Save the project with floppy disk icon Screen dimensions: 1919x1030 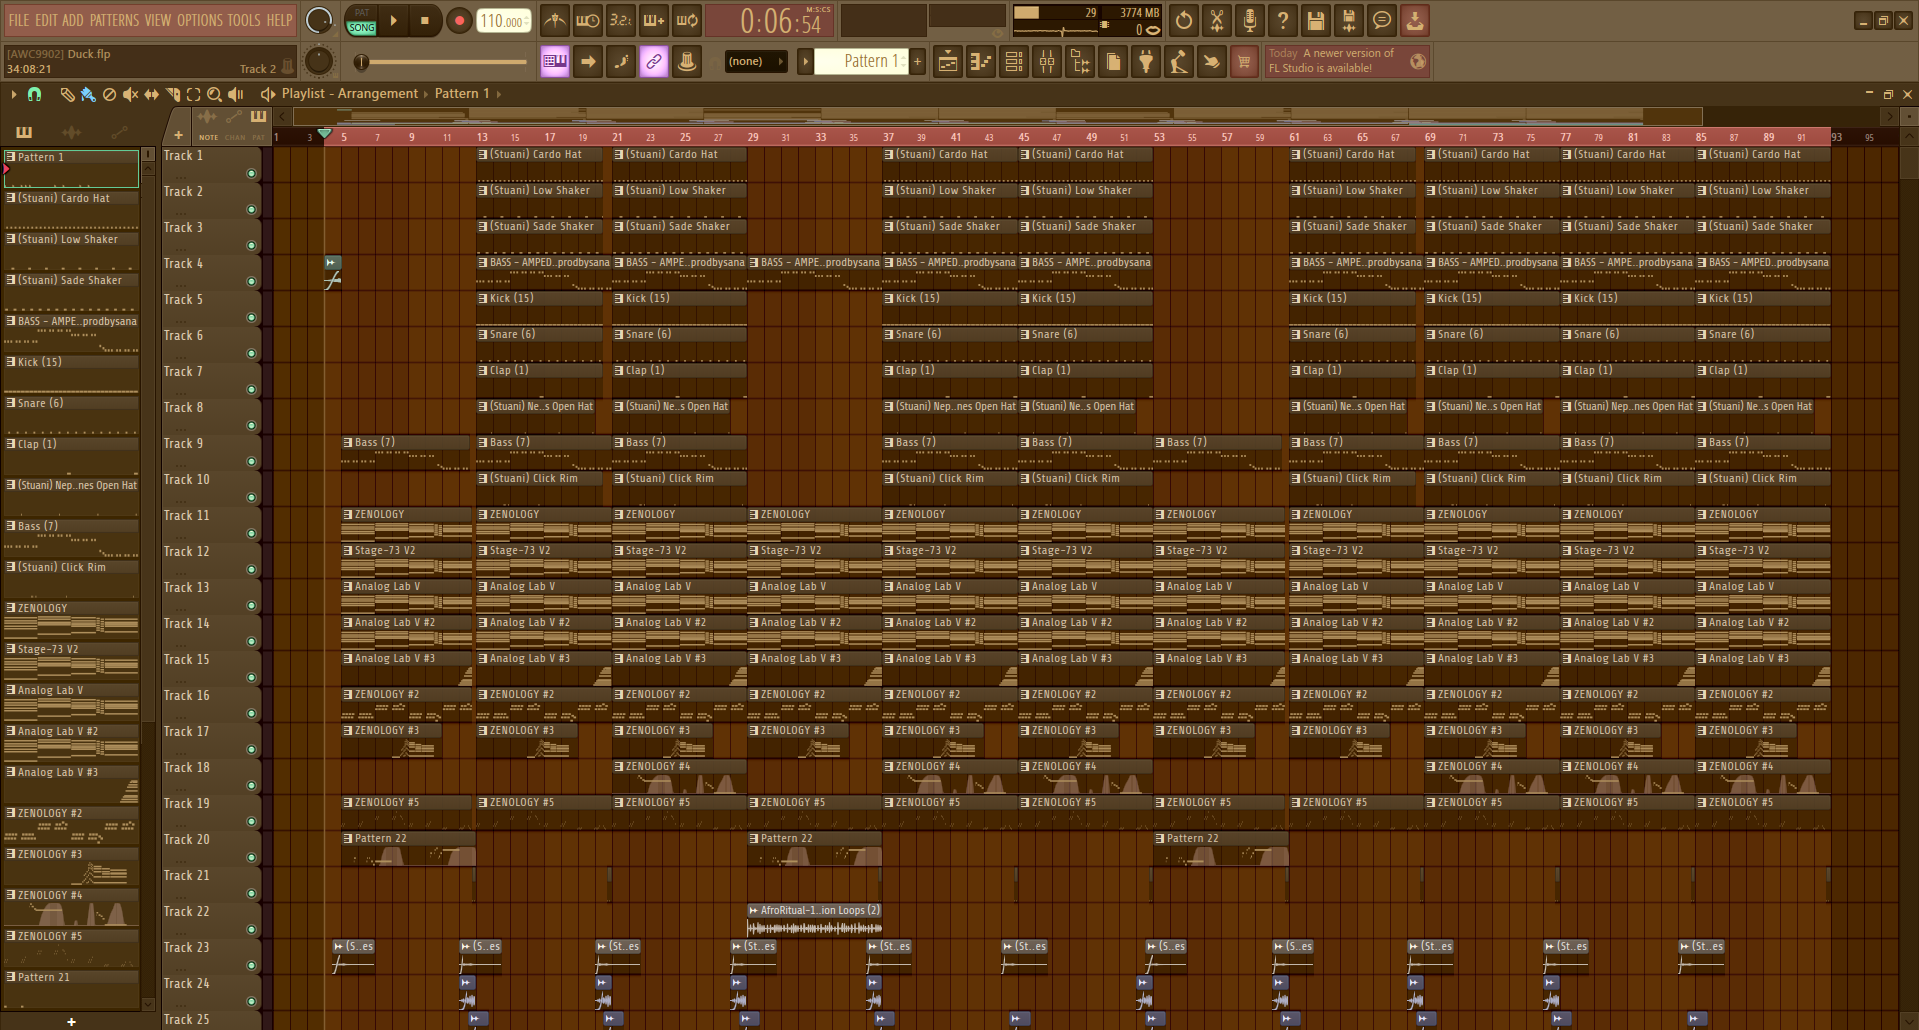(1316, 20)
